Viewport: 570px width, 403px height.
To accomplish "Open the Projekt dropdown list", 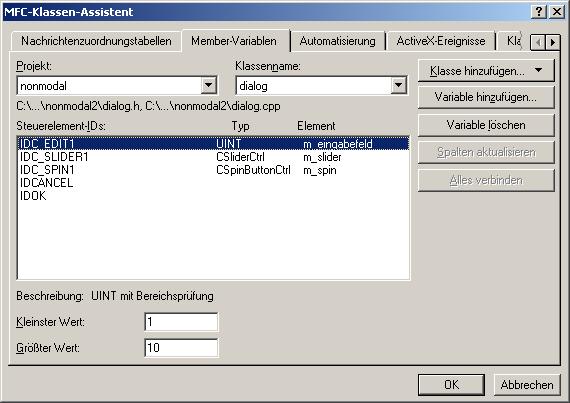I will 209,85.
